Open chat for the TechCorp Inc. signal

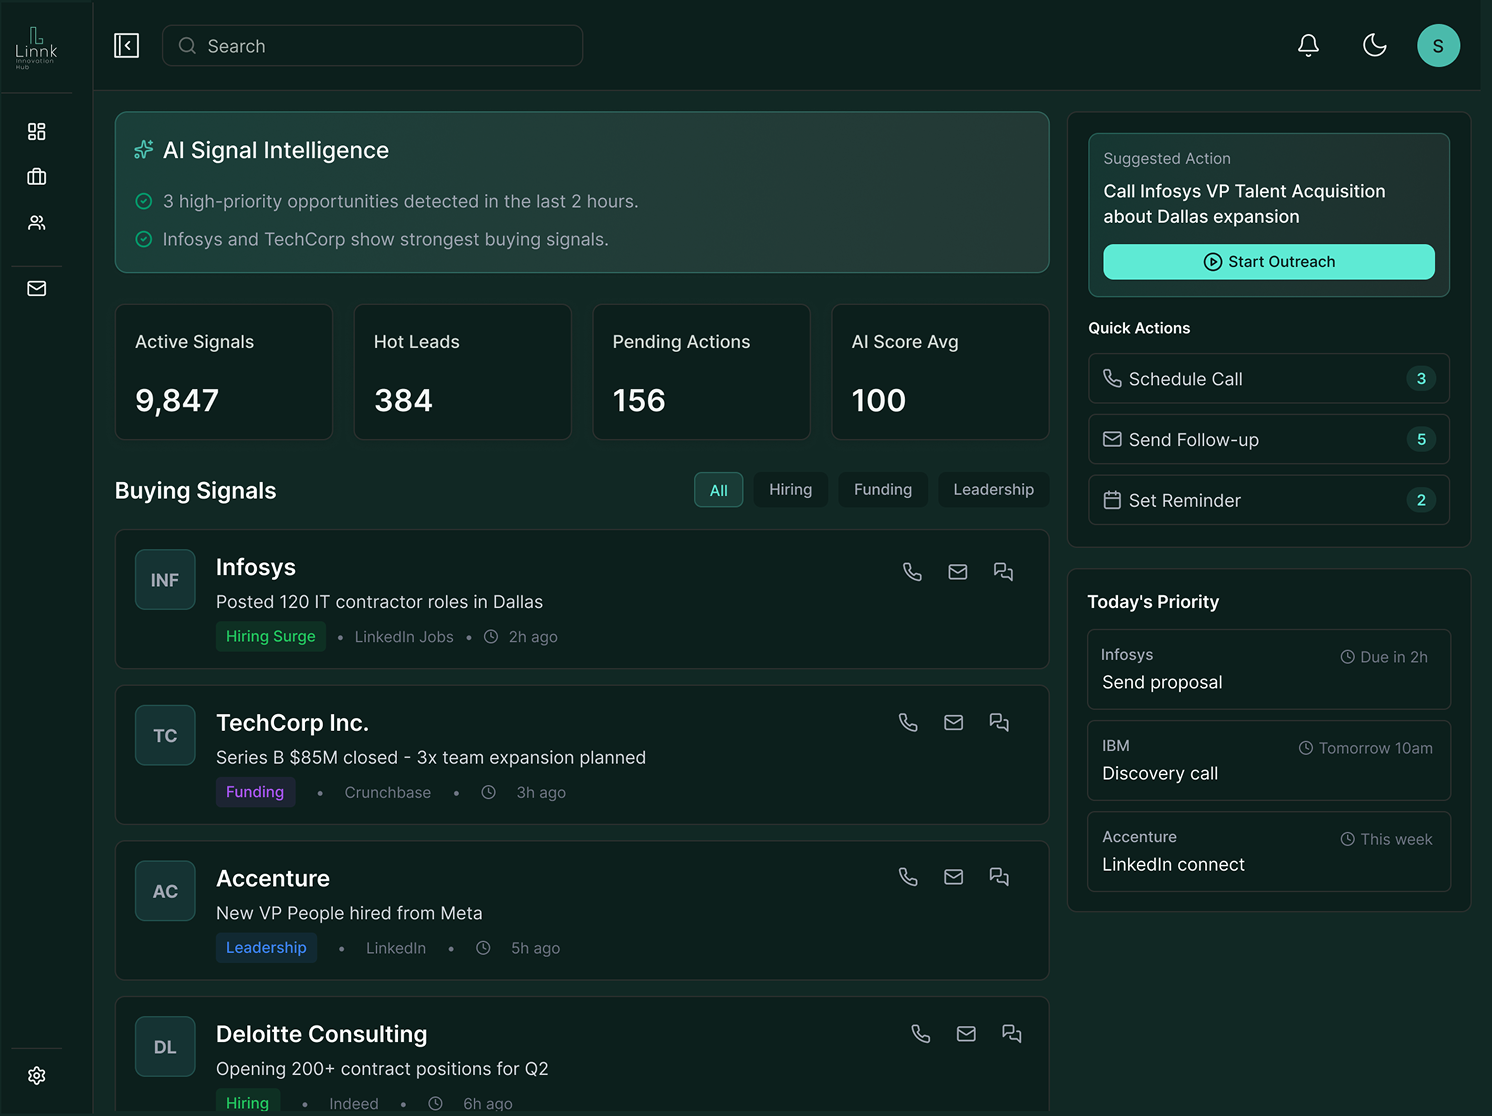pos(999,722)
